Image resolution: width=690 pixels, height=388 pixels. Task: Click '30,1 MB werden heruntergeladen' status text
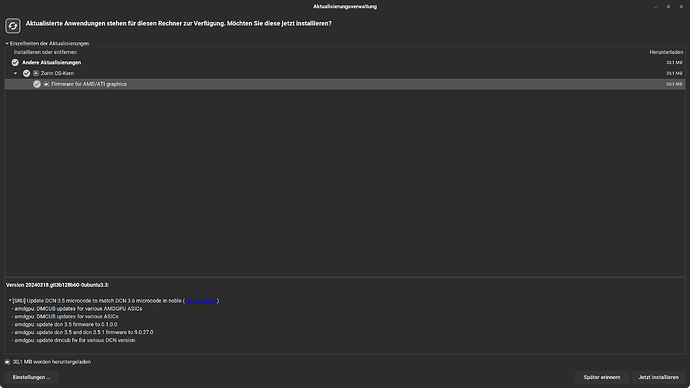51,362
